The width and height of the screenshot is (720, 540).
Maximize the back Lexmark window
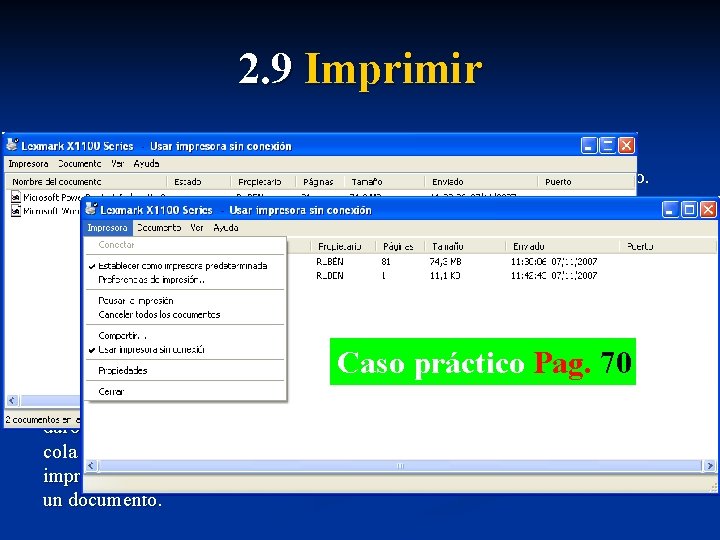coord(608,146)
